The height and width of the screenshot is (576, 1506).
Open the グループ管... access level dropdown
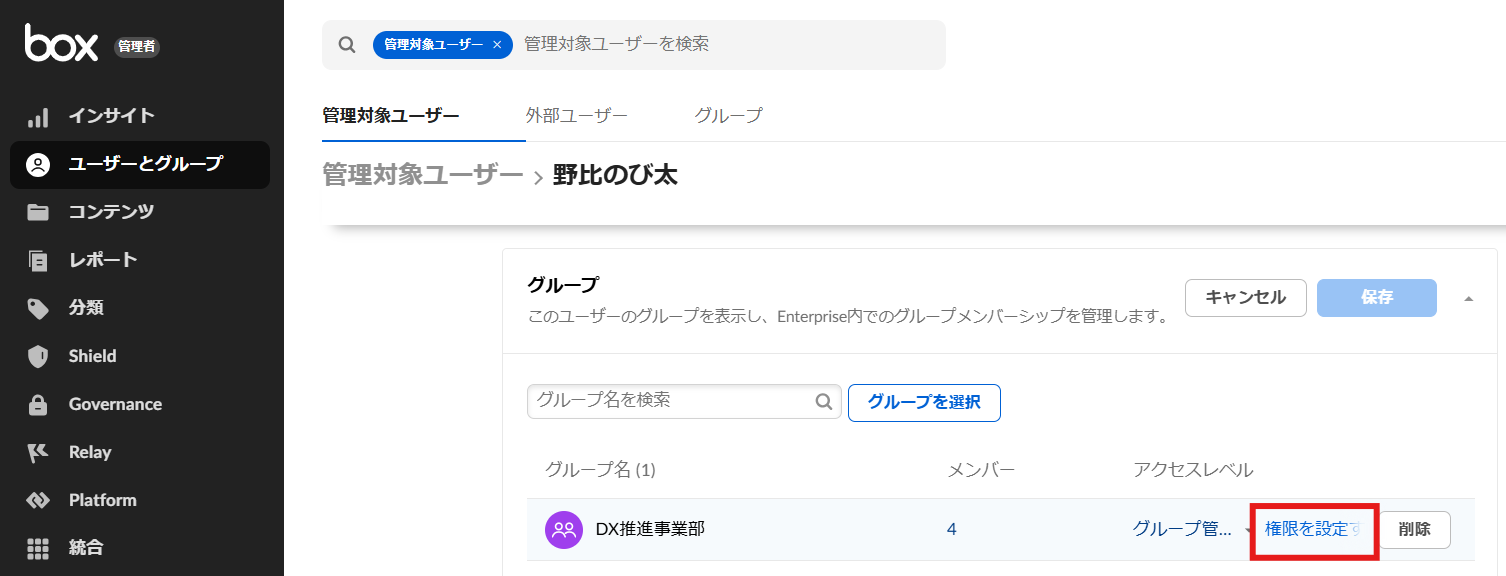click(x=1191, y=529)
